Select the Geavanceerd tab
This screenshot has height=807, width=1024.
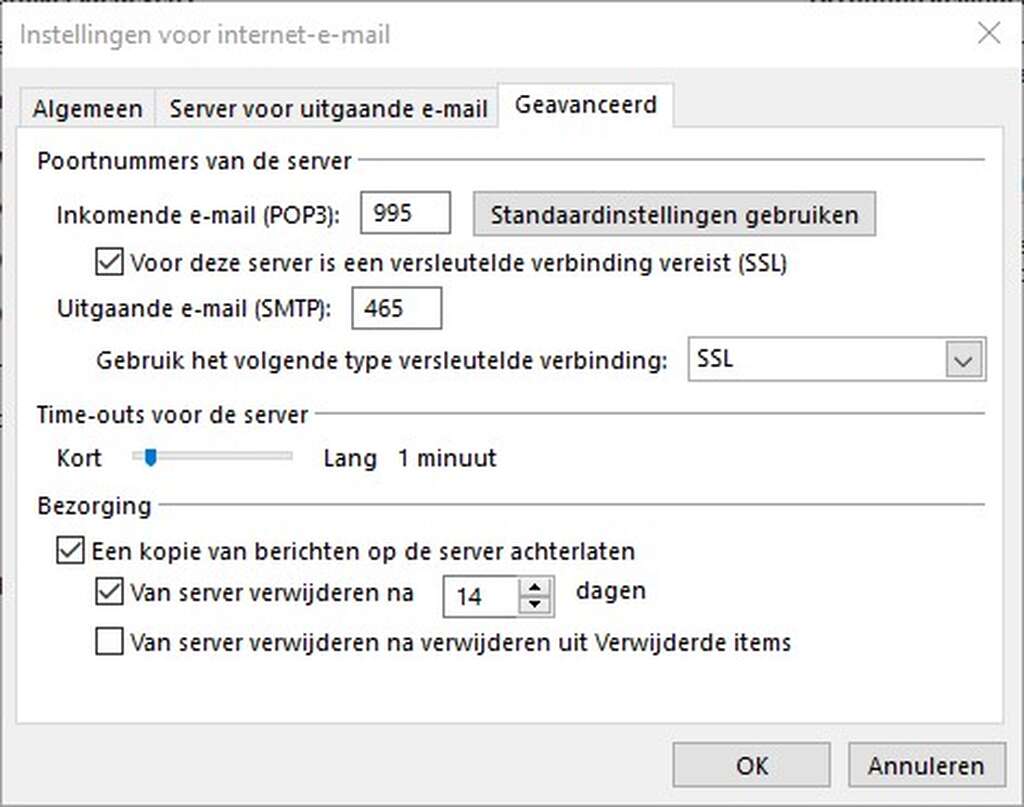pyautogui.click(x=585, y=105)
